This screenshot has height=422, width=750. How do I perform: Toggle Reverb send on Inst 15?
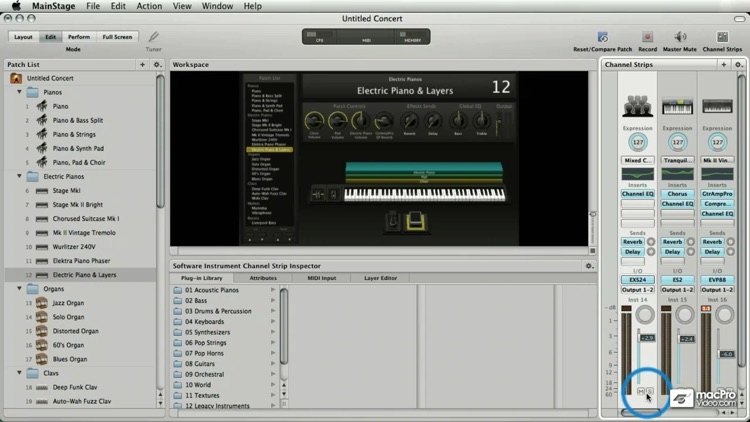coord(673,242)
